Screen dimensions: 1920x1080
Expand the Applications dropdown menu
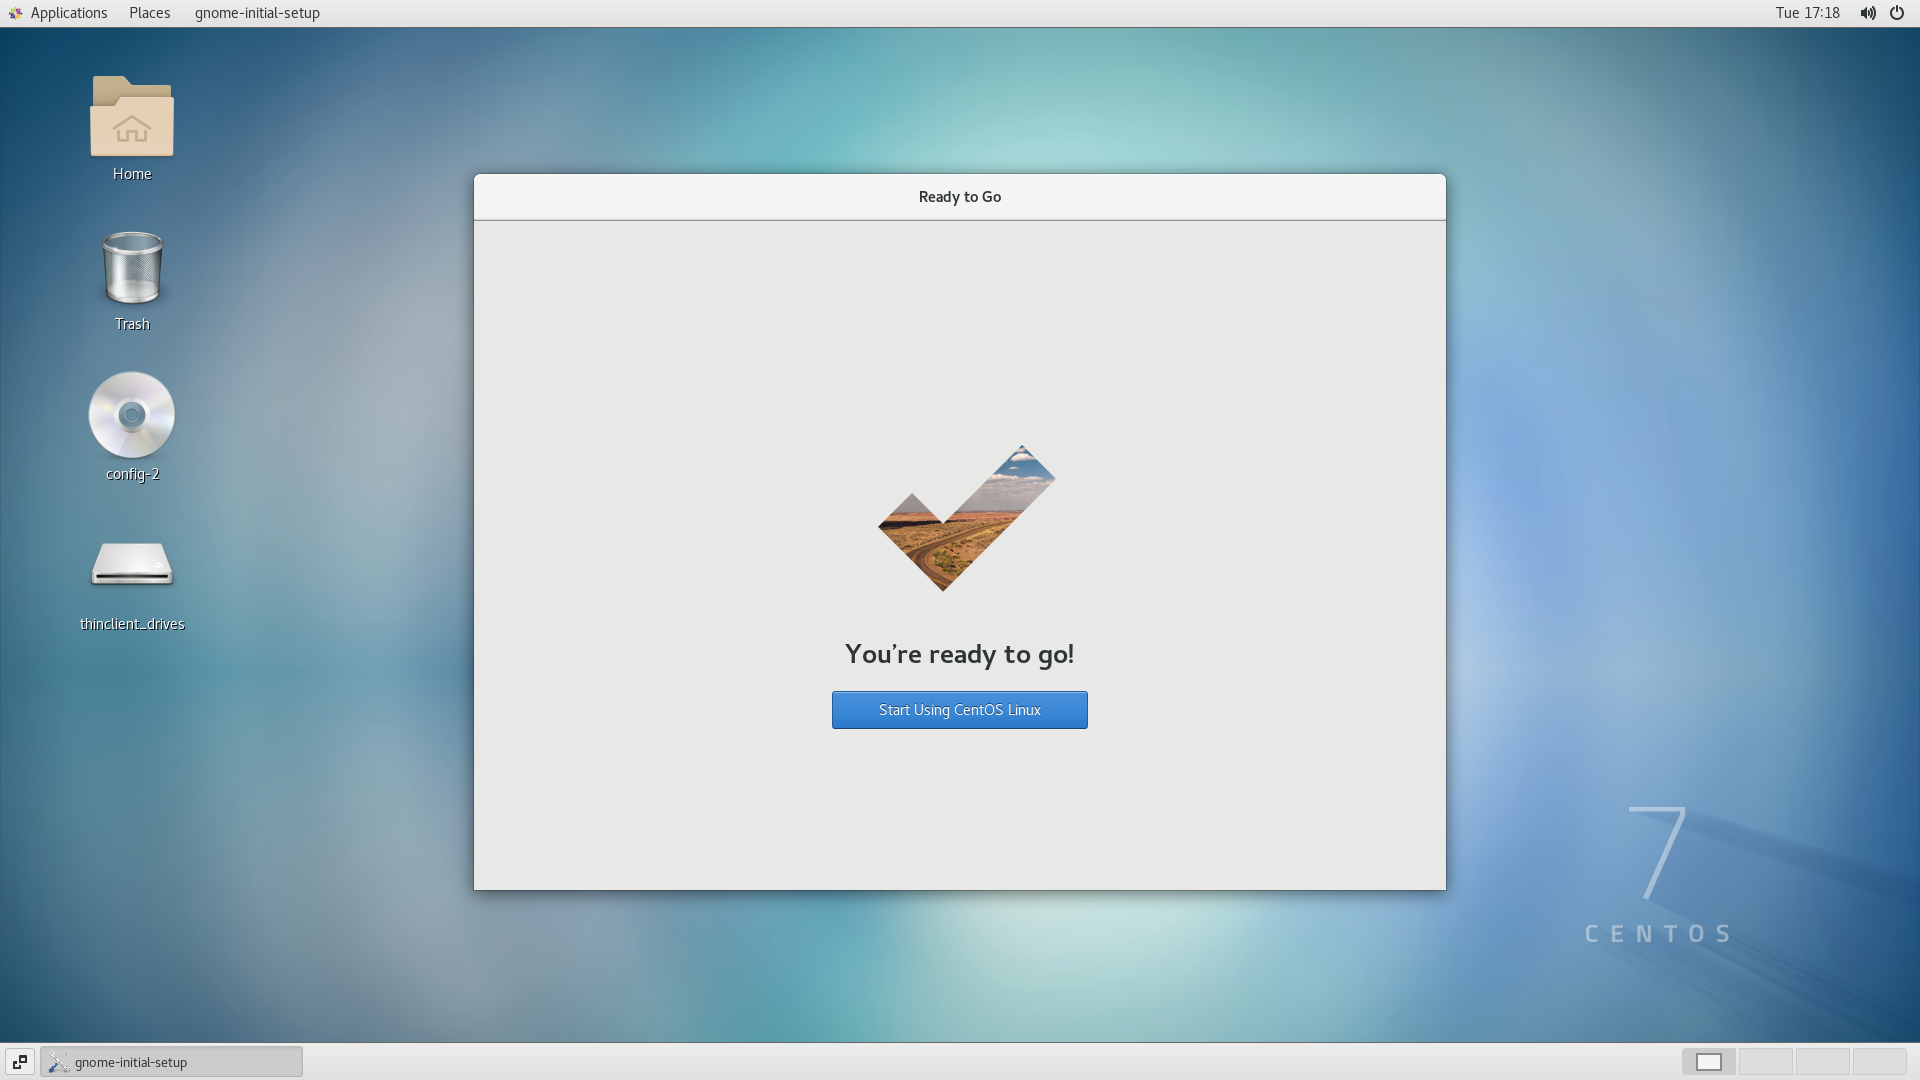69,12
